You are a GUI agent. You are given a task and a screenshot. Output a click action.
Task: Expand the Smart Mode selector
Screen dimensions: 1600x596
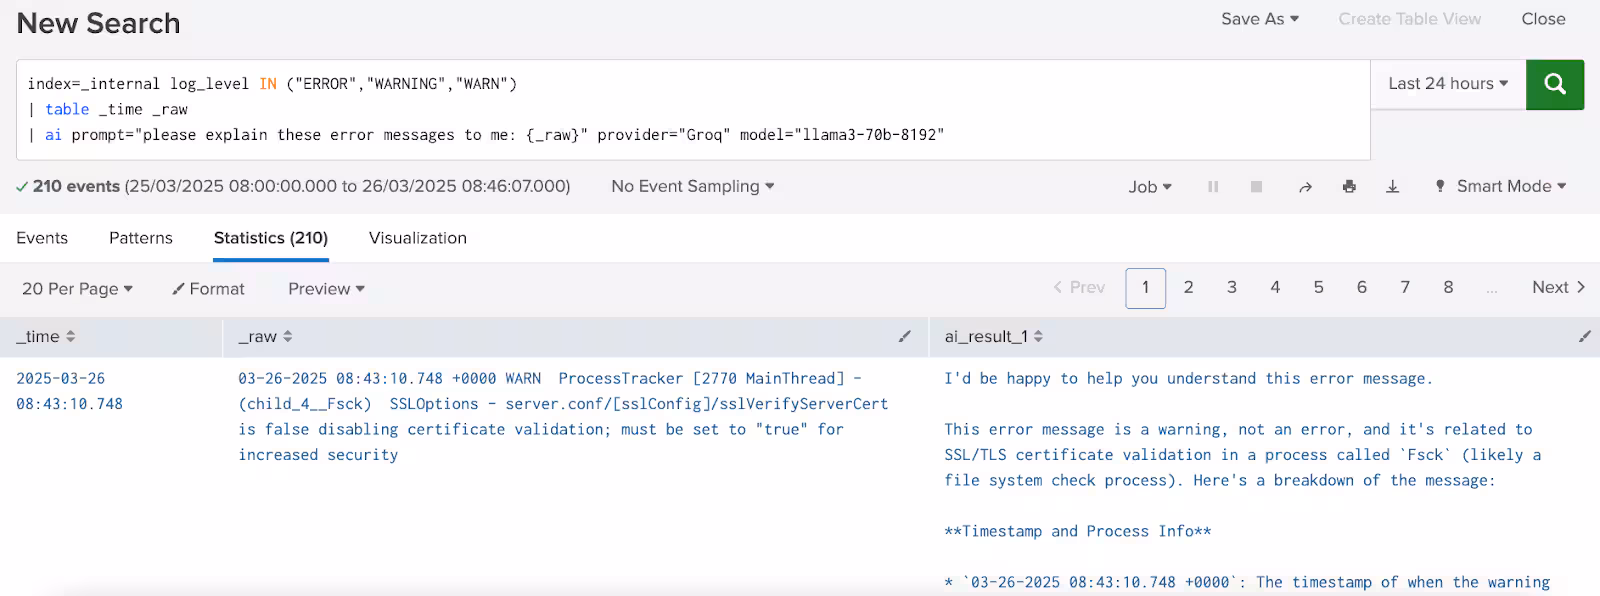click(1501, 187)
